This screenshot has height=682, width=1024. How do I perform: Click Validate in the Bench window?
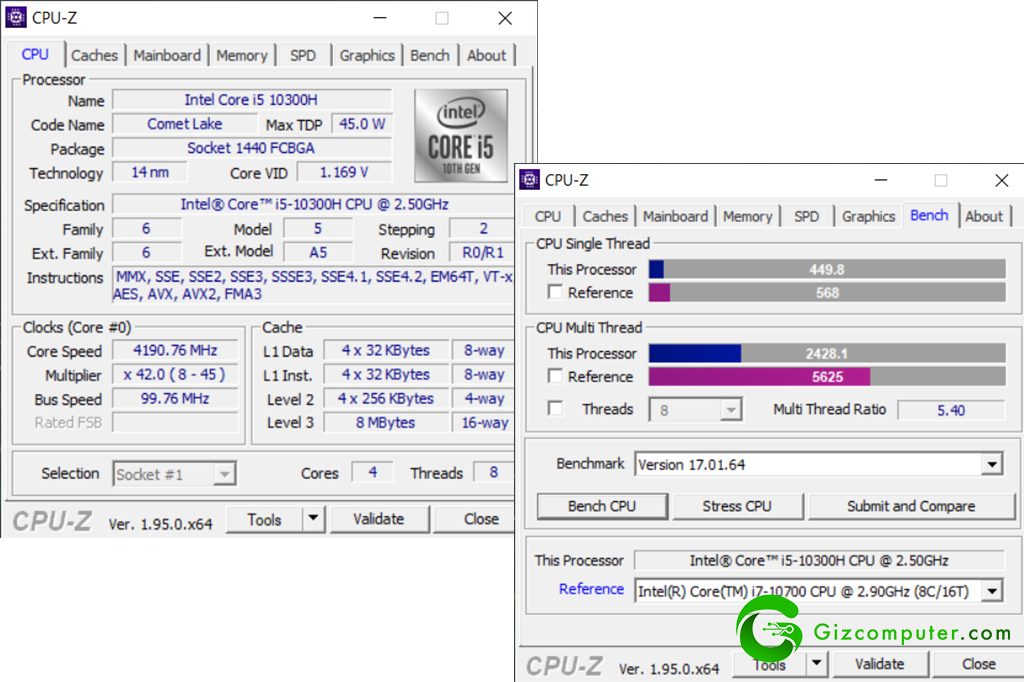pos(880,664)
